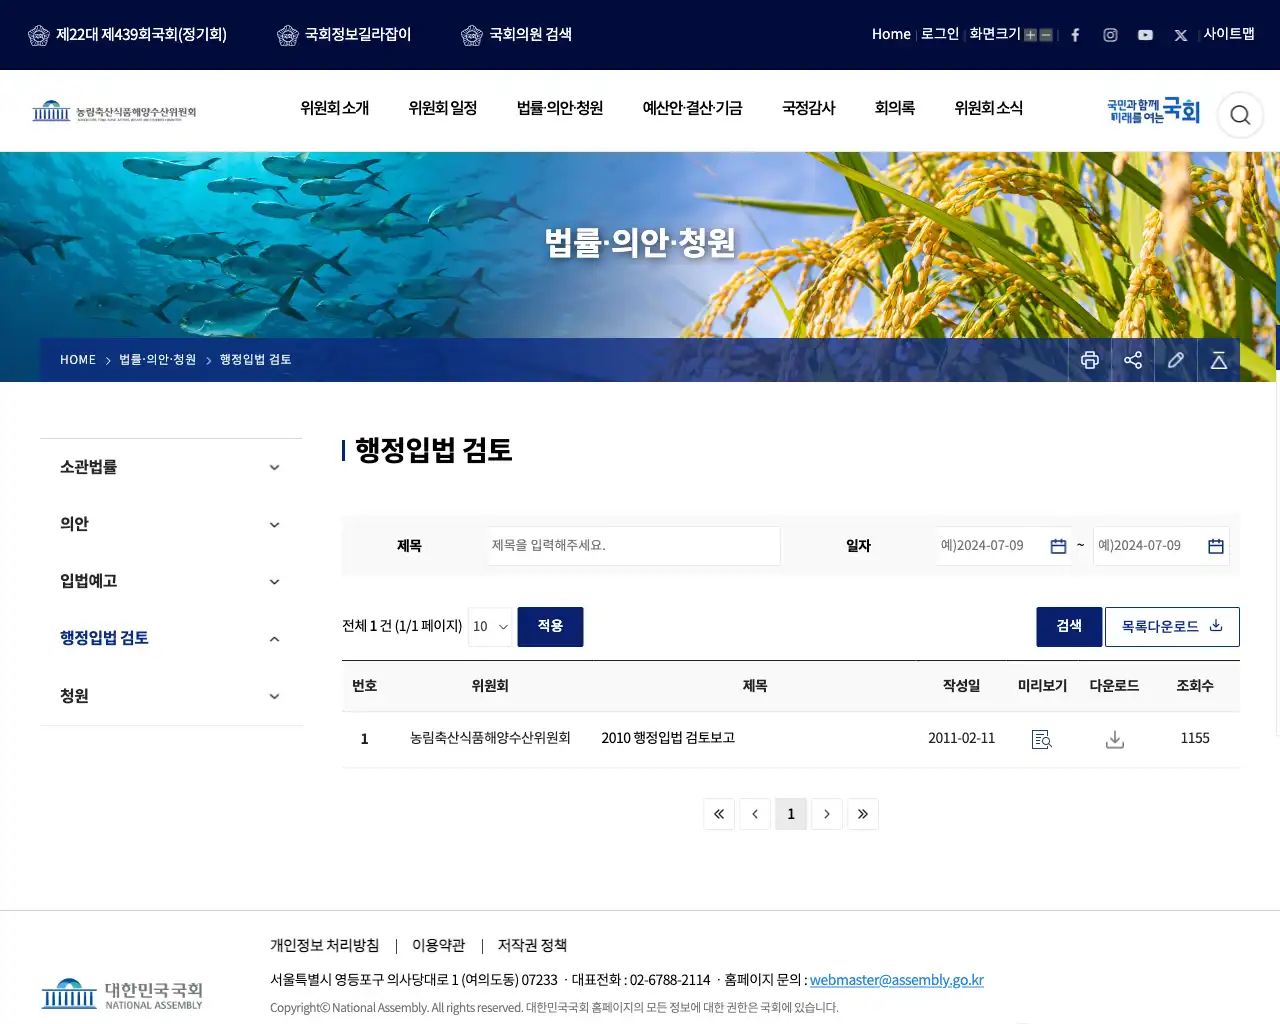Expand the 의안 sidebar menu

(x=171, y=524)
